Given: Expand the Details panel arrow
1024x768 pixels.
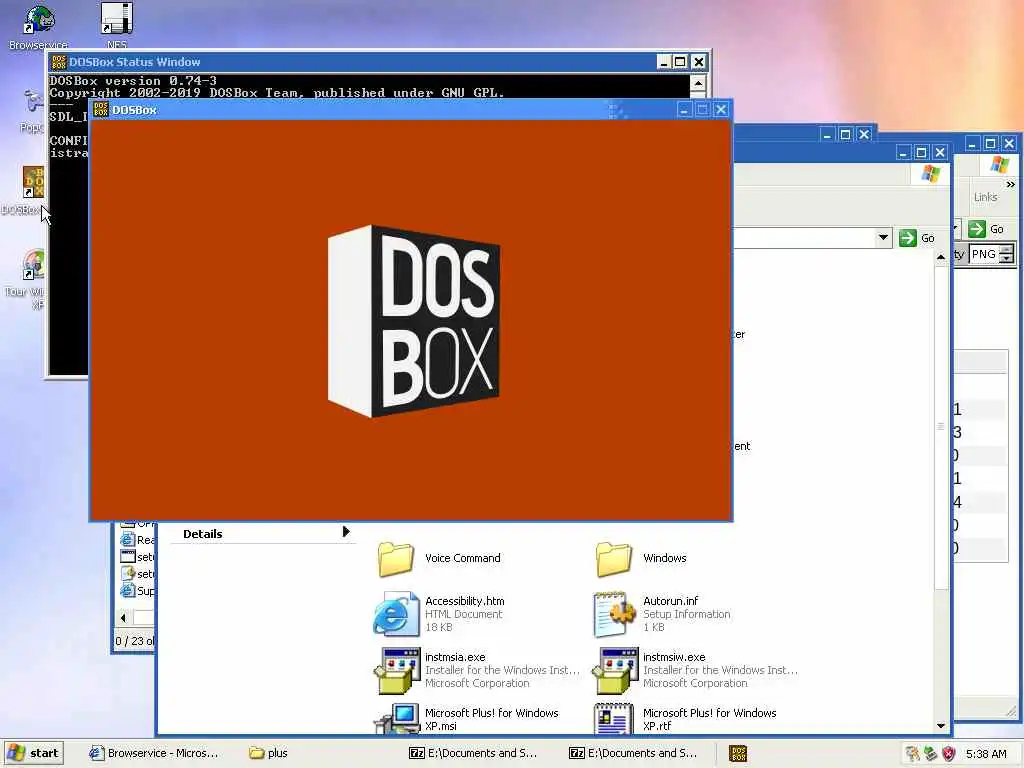Looking at the screenshot, I should tap(346, 532).
